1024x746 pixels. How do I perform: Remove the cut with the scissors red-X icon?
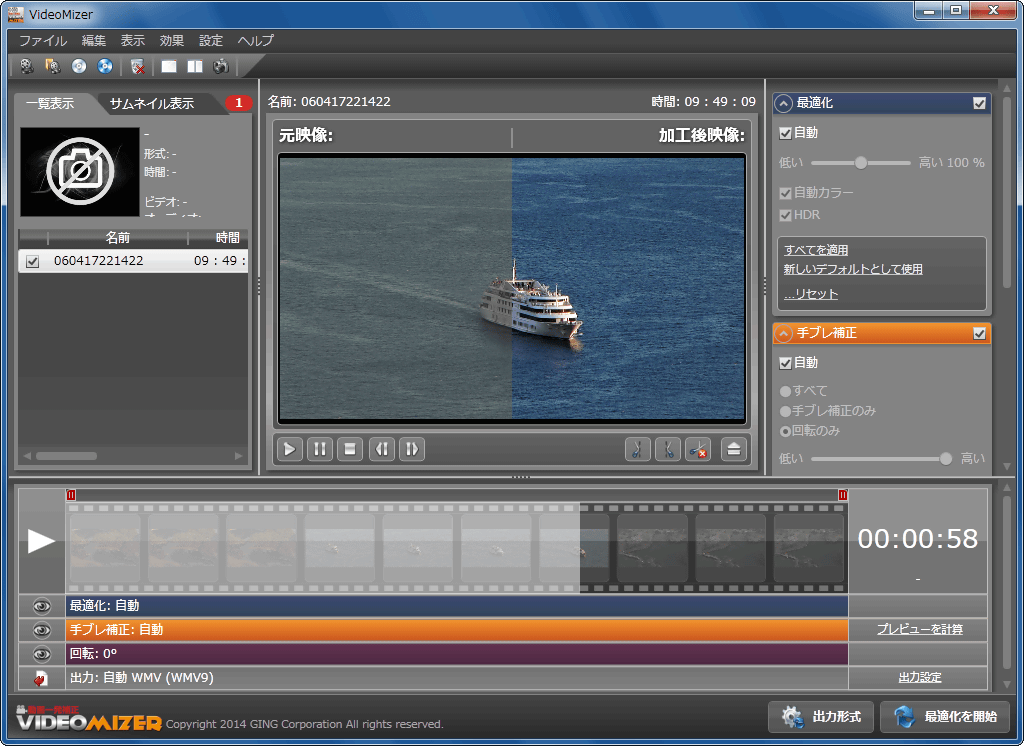tap(698, 449)
